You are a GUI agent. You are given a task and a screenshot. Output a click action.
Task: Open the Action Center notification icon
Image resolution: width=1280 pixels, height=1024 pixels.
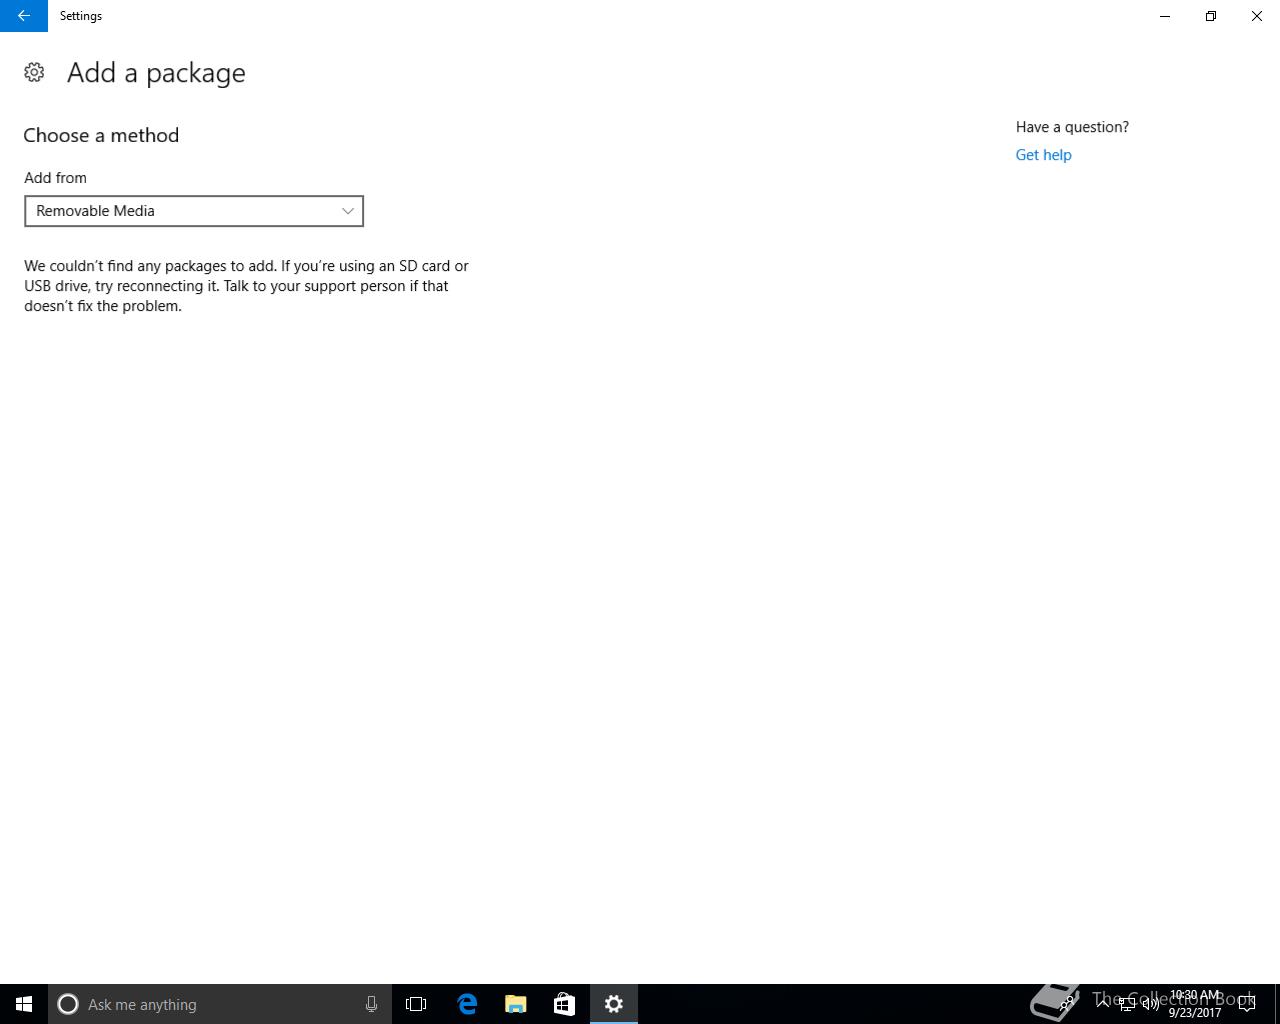click(x=1247, y=1004)
